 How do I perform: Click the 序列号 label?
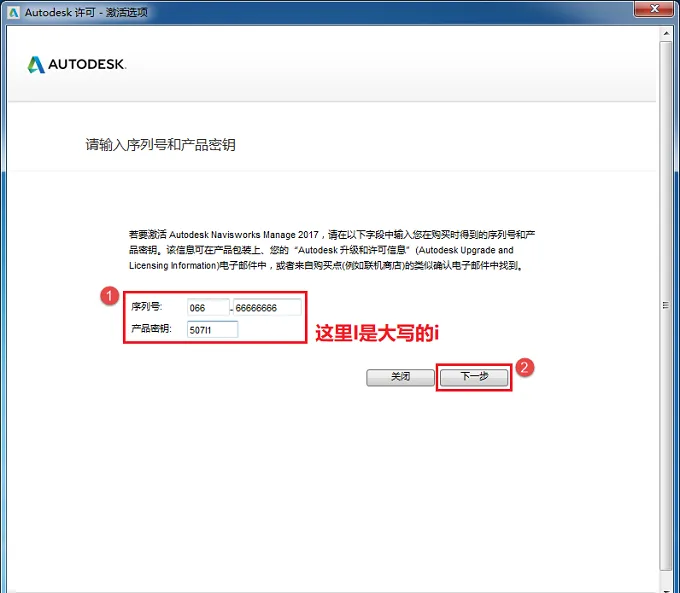click(146, 307)
